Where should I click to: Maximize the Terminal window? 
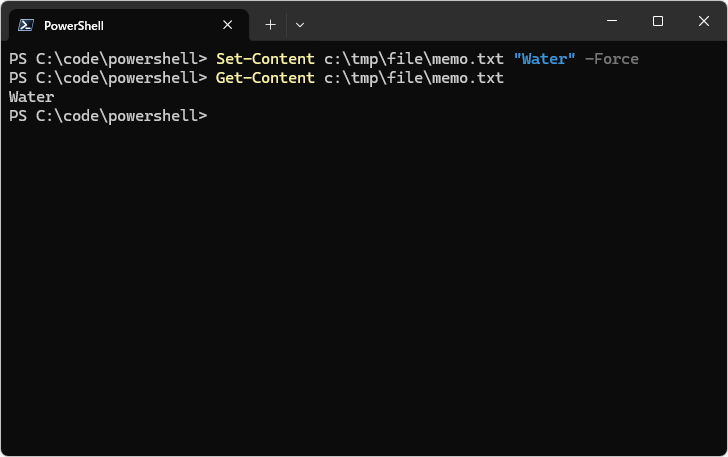[x=657, y=21]
